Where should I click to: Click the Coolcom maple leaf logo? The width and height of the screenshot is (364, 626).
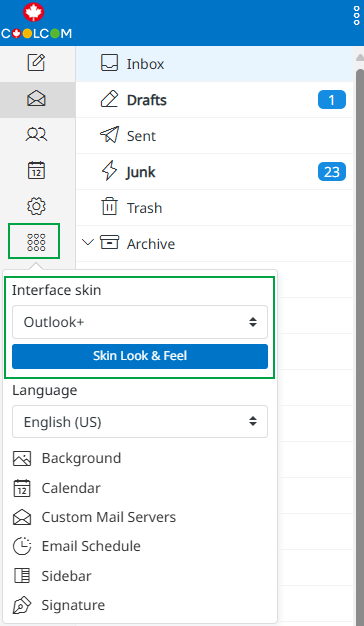point(36,21)
